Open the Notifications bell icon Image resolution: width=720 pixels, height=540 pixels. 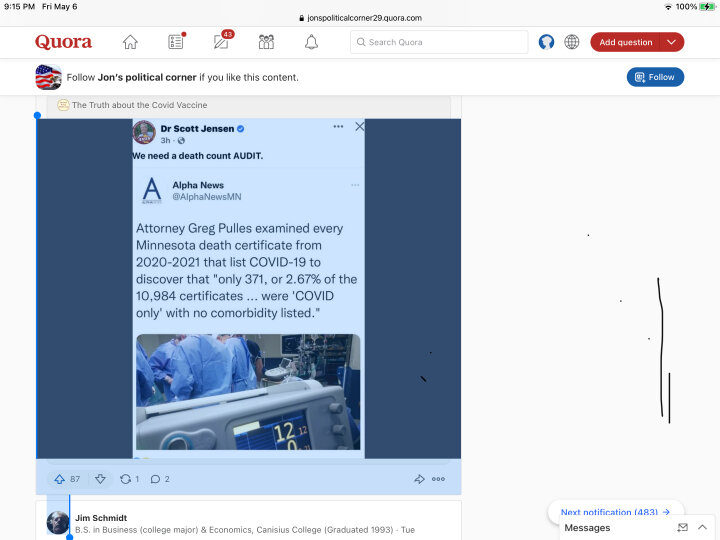click(311, 42)
